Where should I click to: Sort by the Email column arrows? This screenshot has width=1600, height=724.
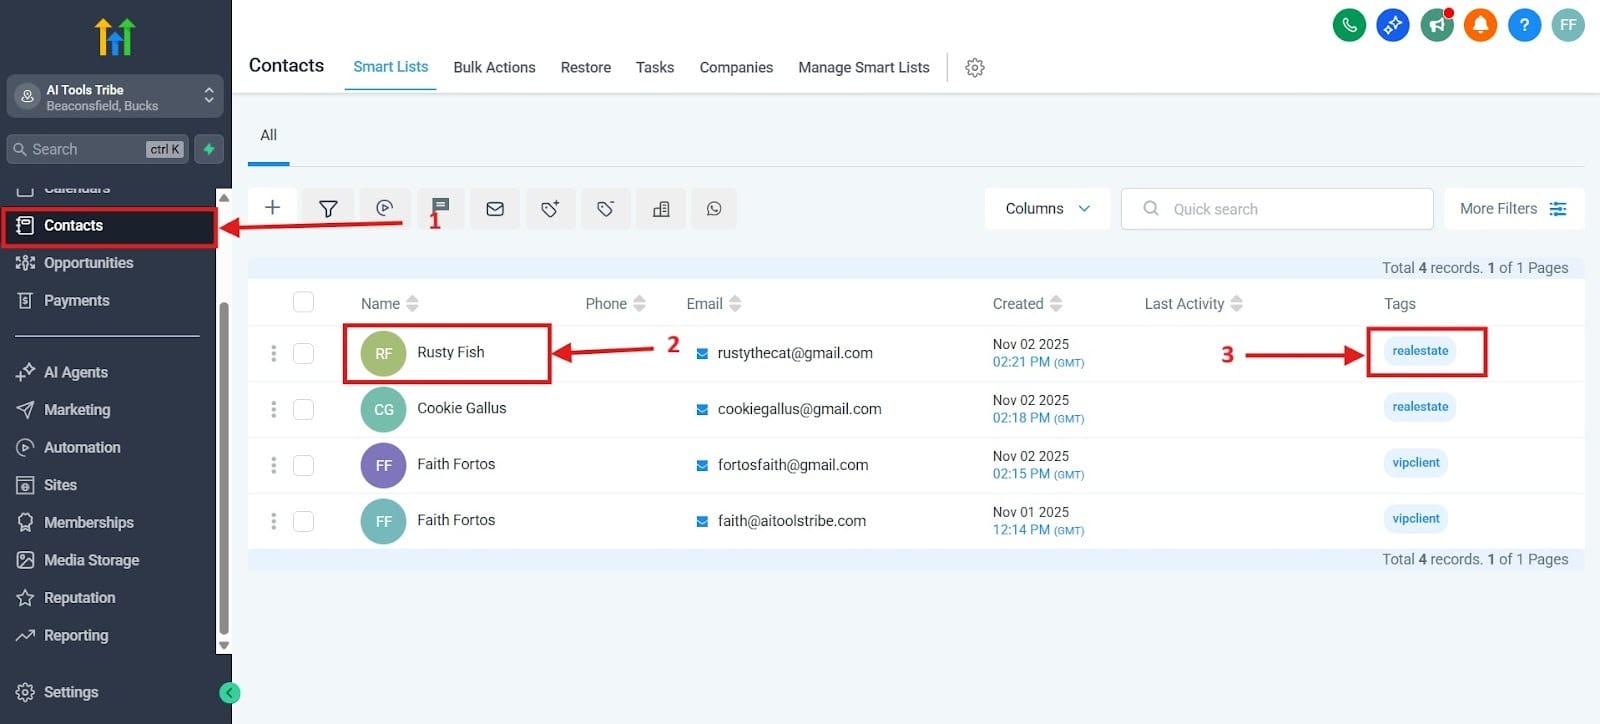(x=735, y=303)
